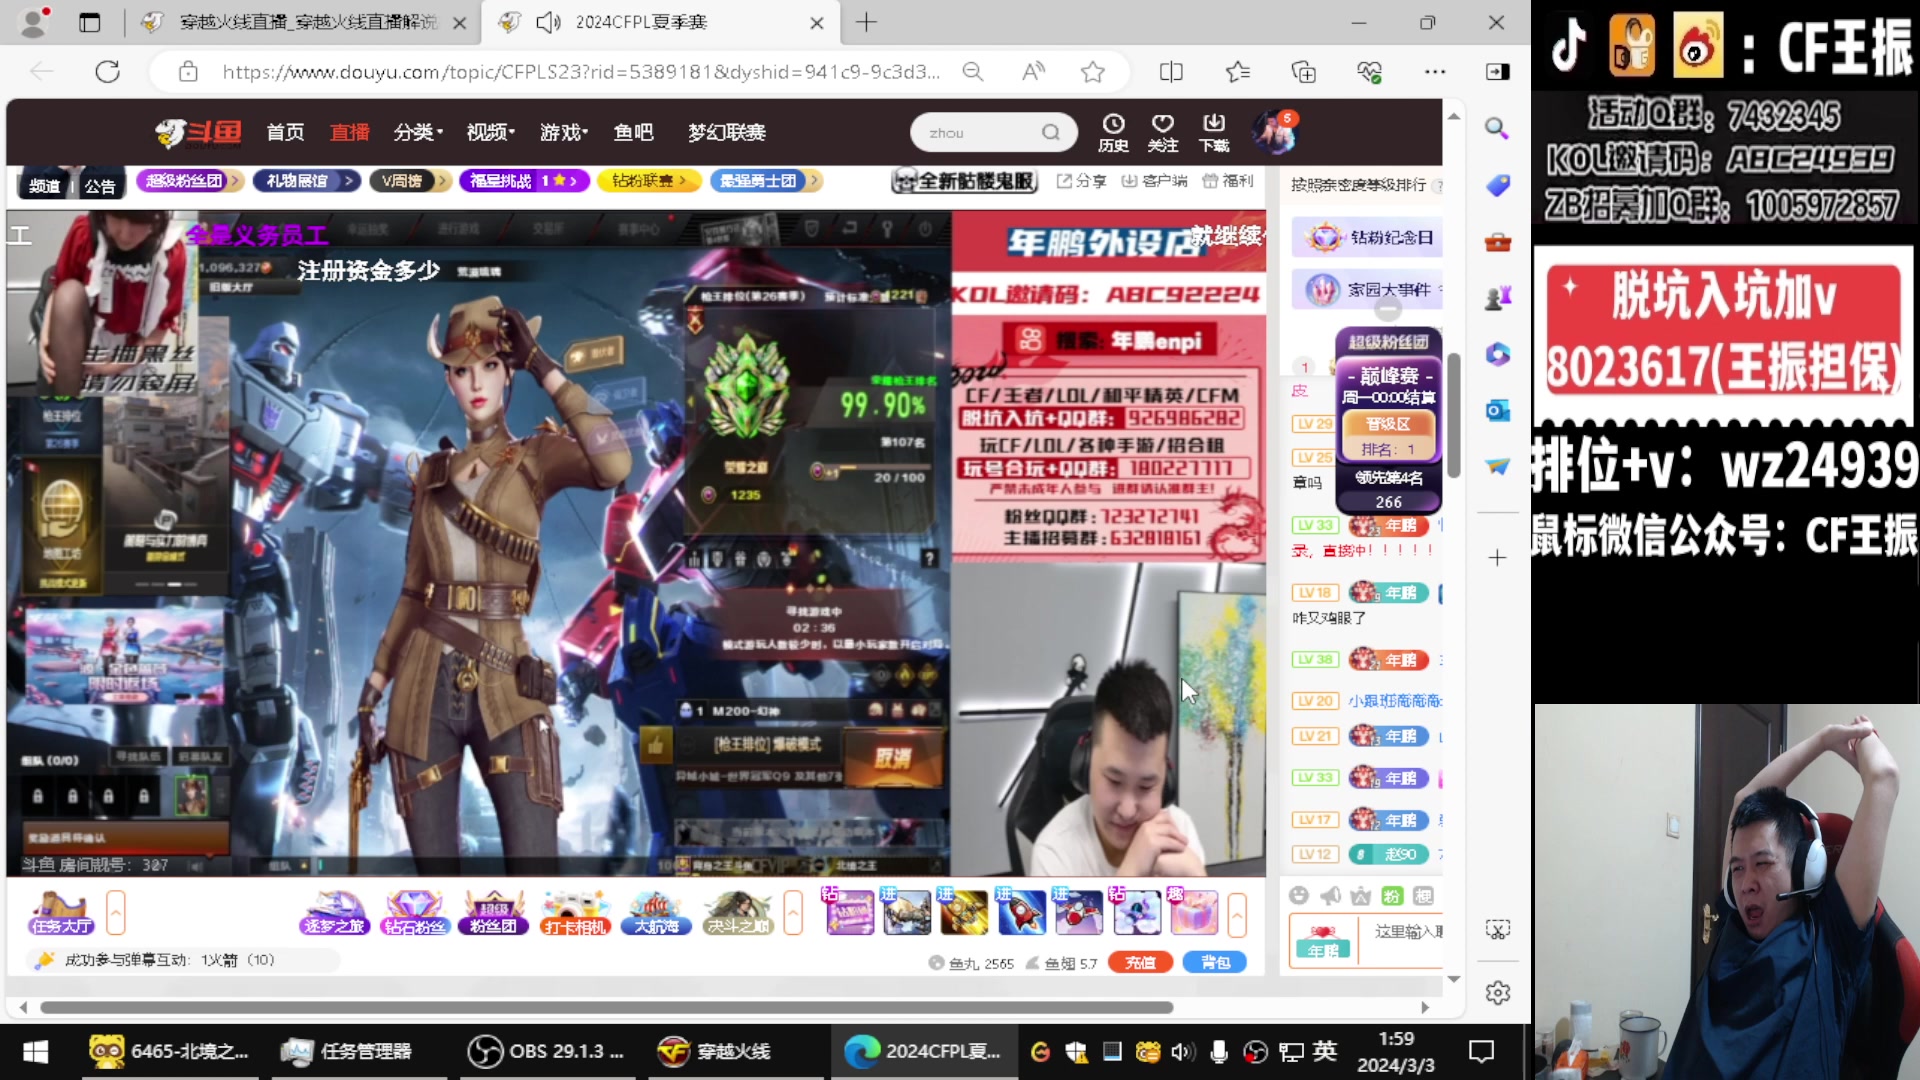
Task: Open the 背包 backpack button
Action: pos(1215,962)
